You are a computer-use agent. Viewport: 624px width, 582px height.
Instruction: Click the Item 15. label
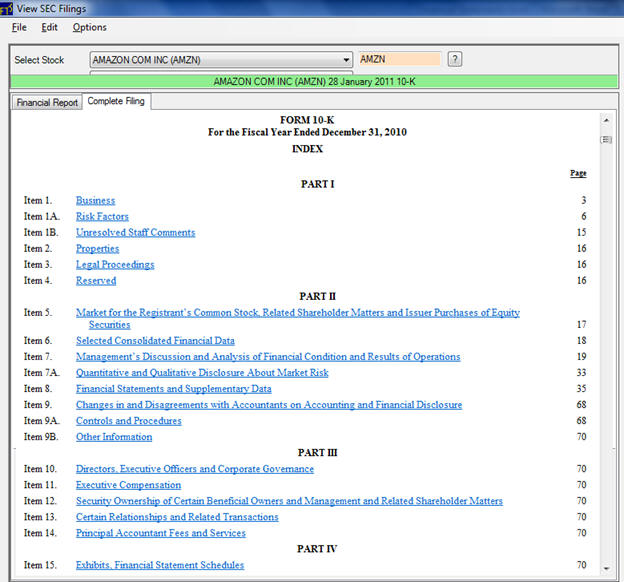(x=40, y=565)
